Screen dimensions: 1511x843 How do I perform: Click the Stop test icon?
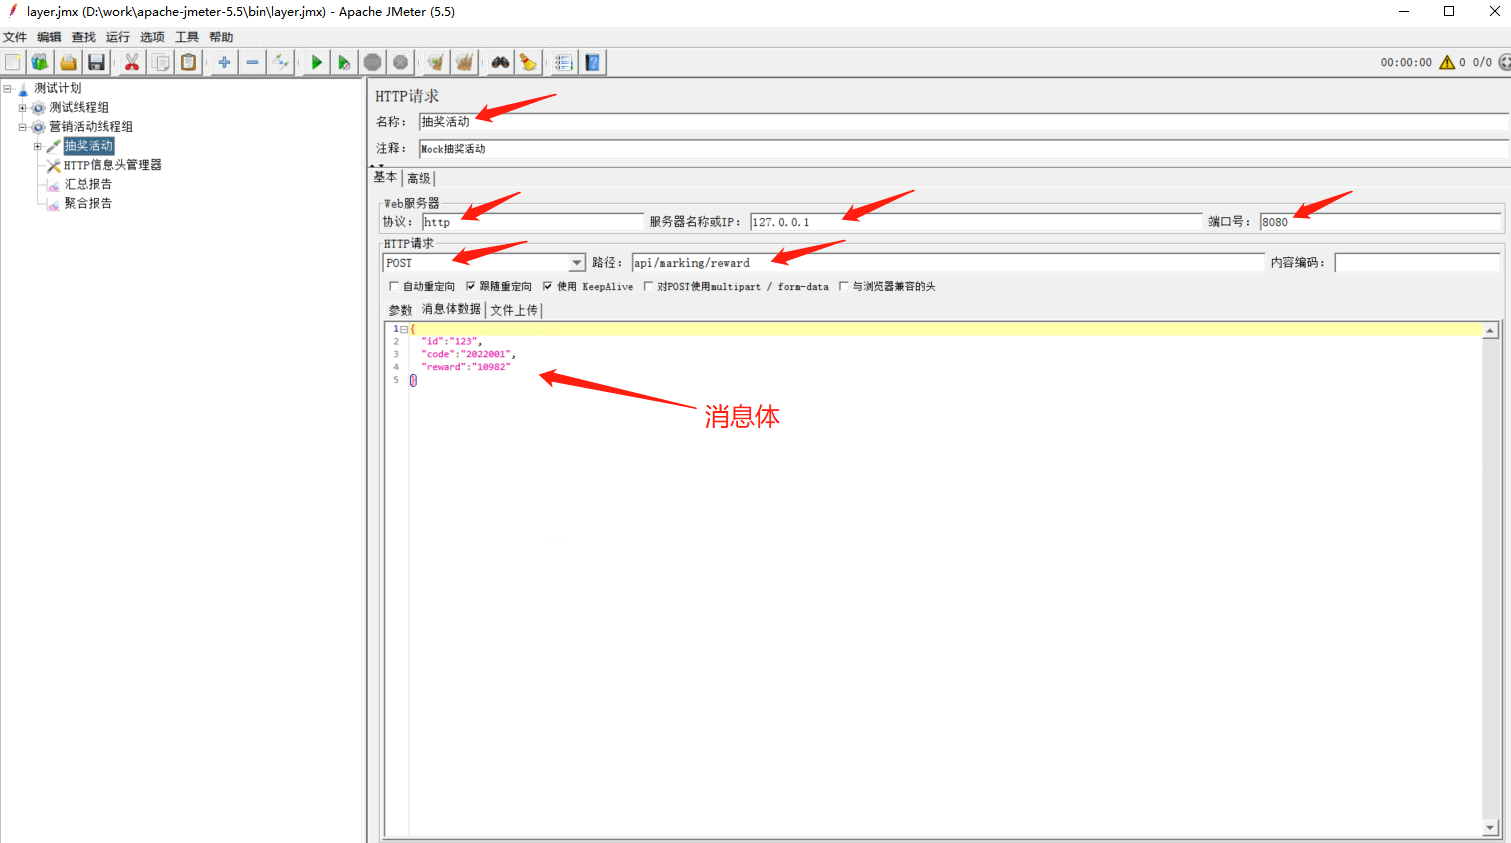372,62
